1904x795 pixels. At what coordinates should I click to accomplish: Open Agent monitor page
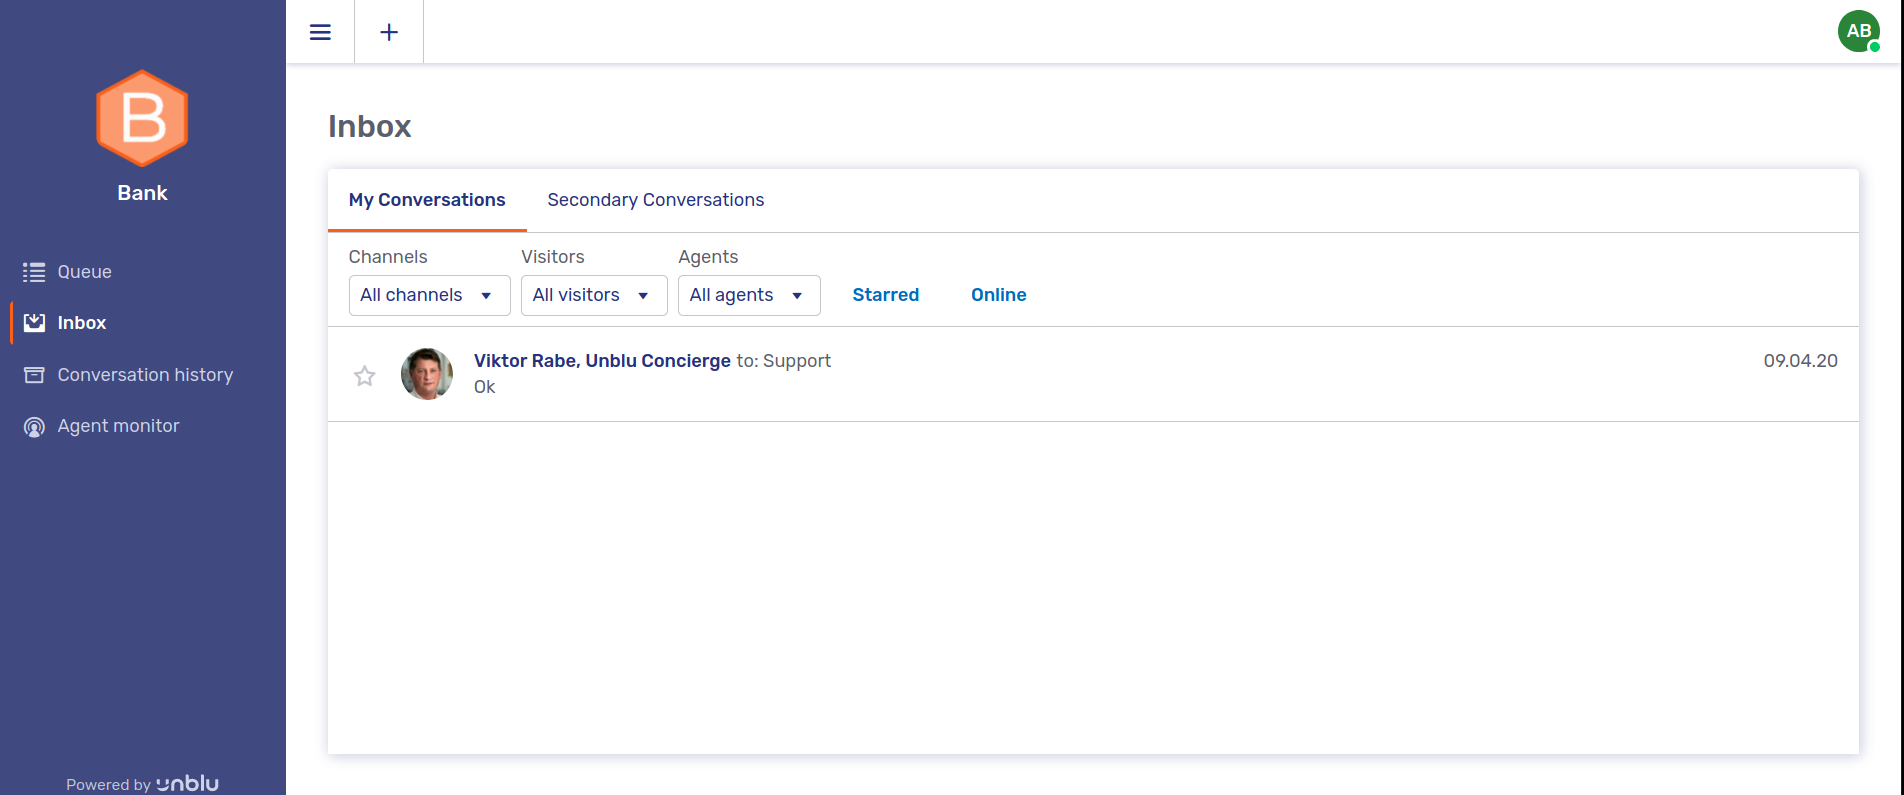pyautogui.click(x=118, y=426)
